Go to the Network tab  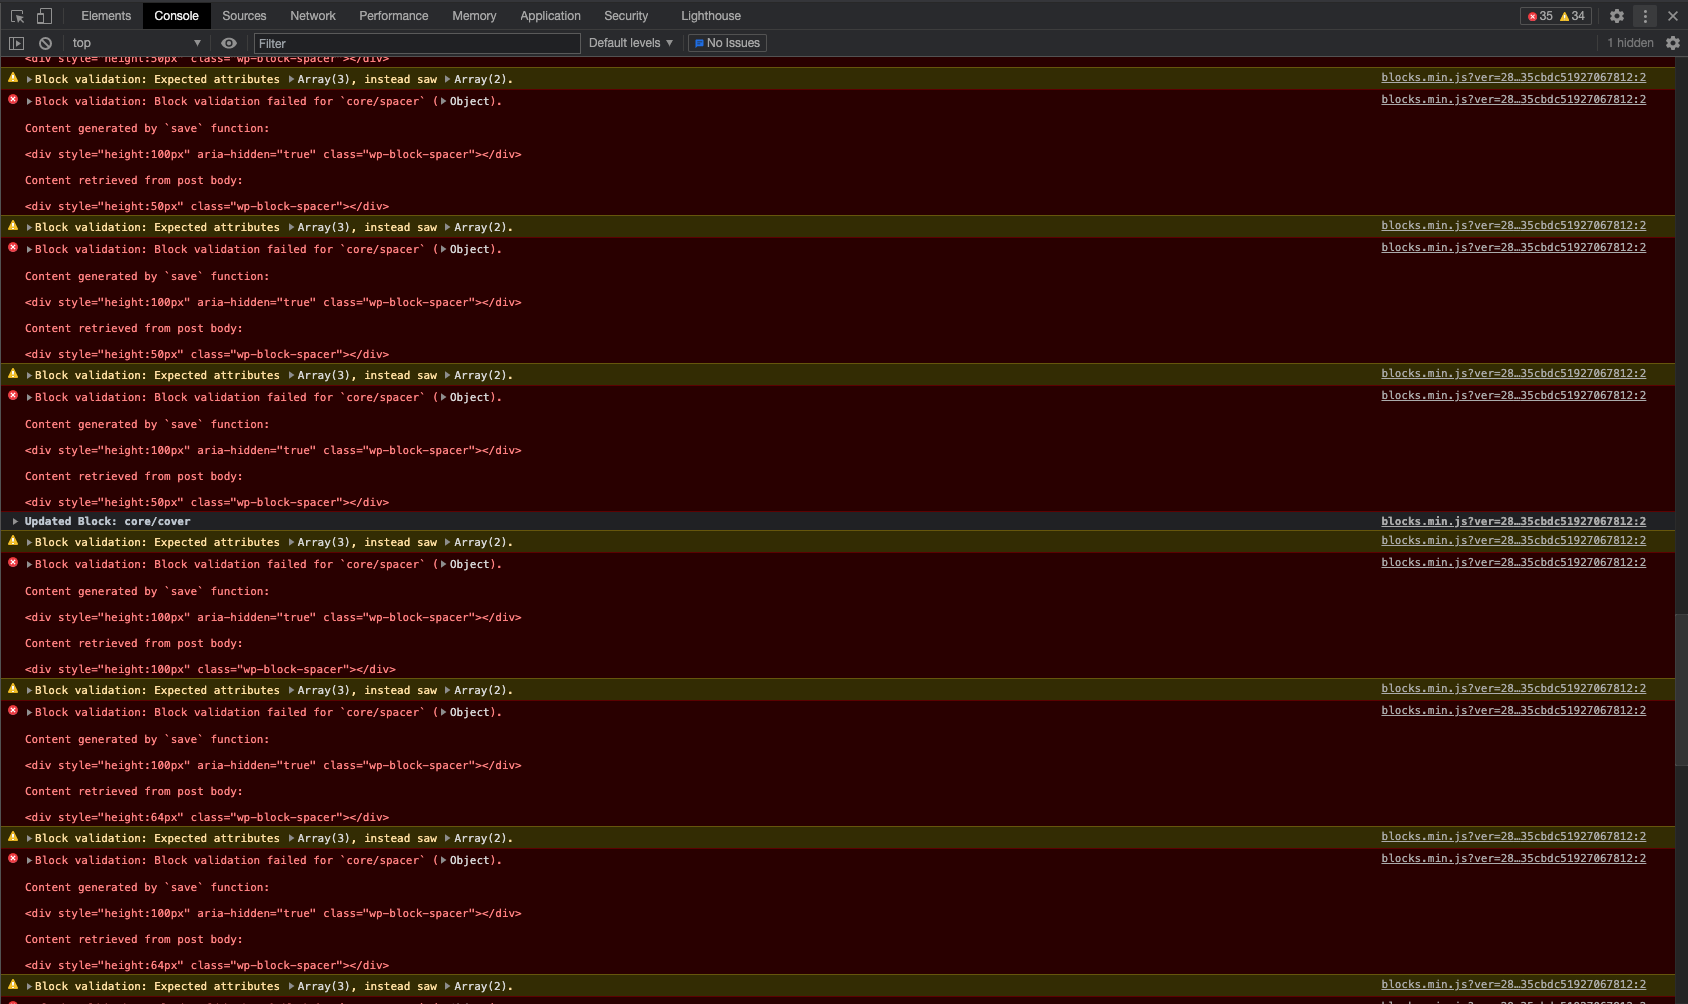[x=313, y=16]
